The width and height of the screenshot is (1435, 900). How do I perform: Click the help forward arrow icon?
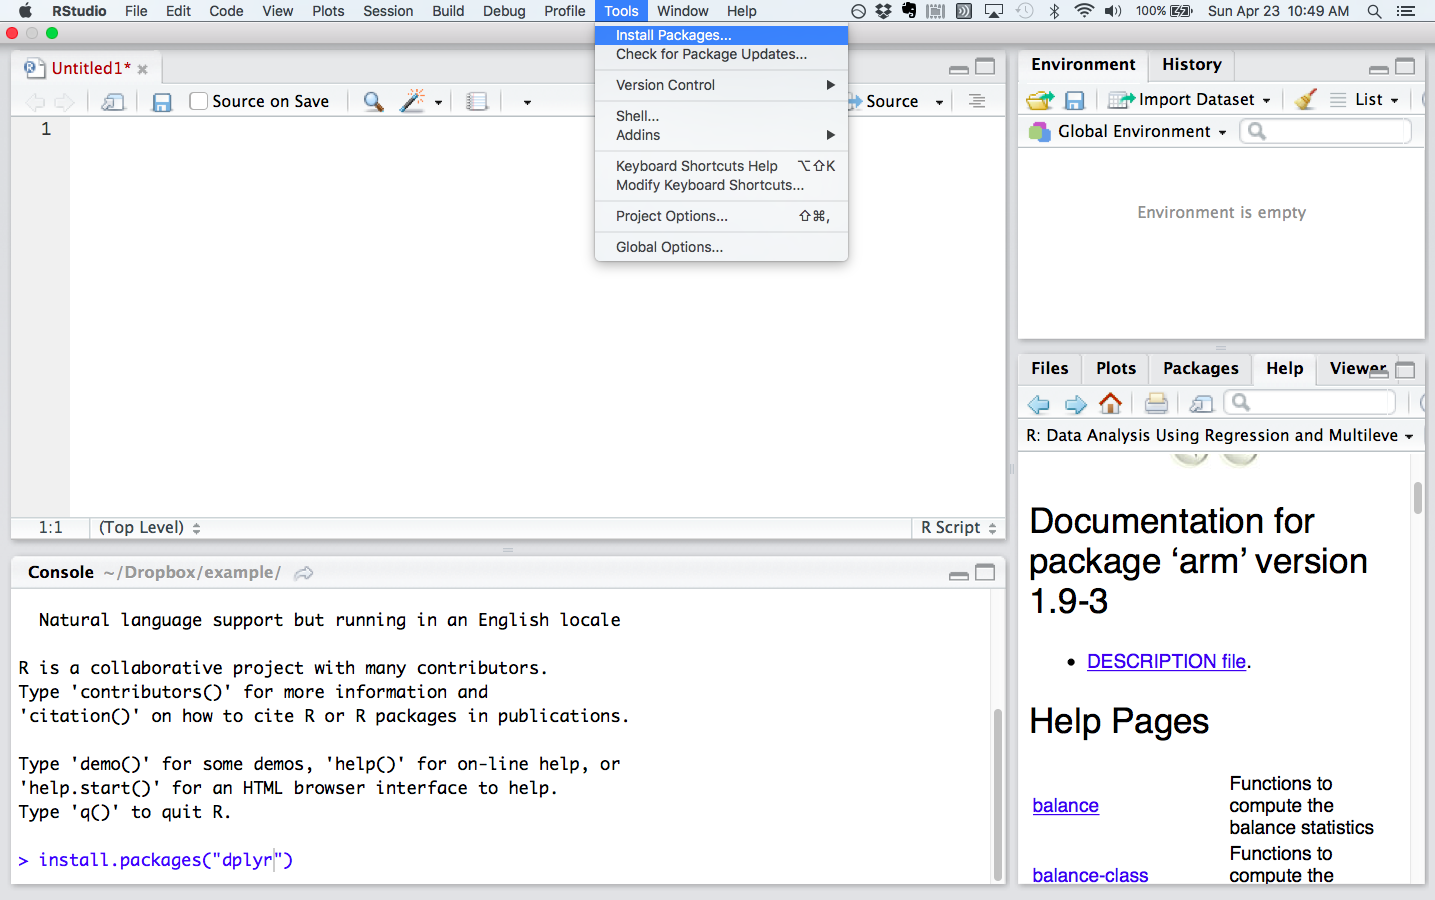coord(1075,404)
